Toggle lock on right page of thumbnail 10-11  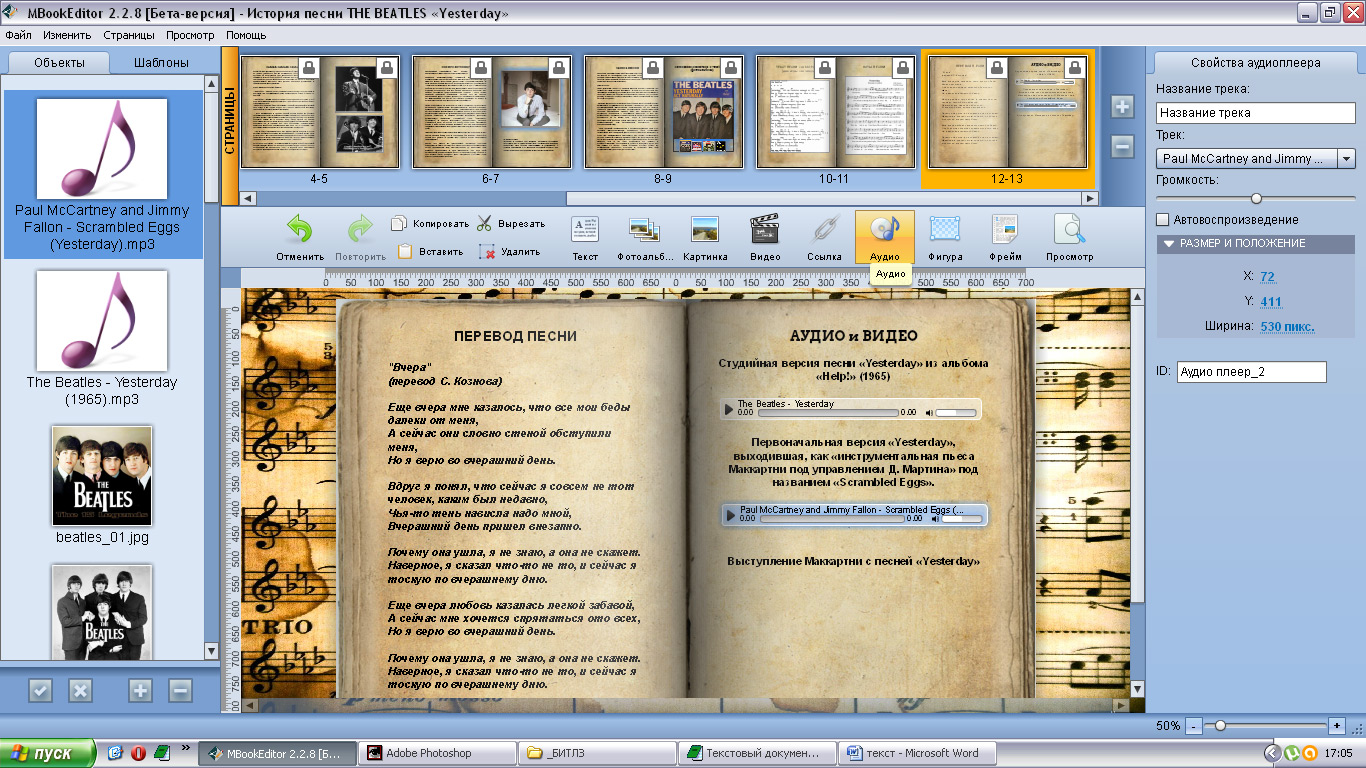(904, 68)
